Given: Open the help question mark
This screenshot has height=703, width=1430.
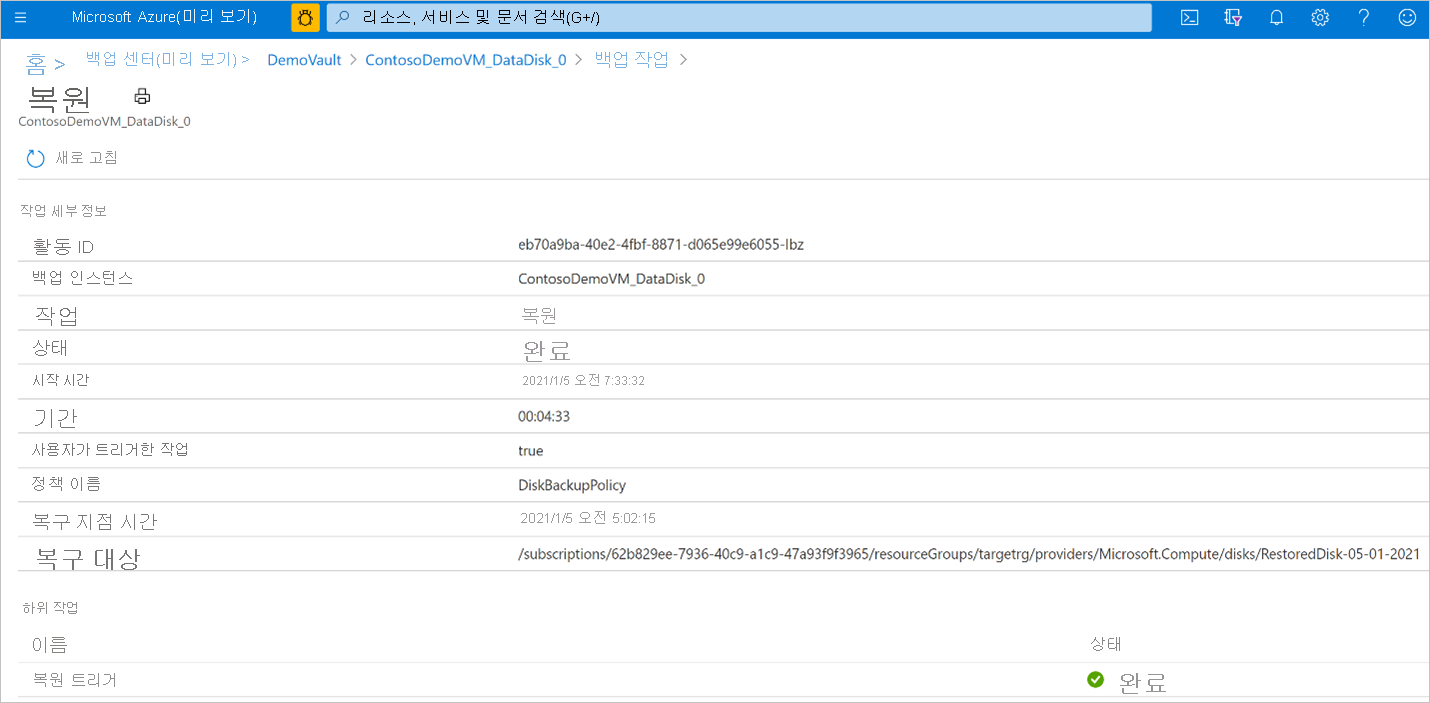Looking at the screenshot, I should tap(1364, 18).
